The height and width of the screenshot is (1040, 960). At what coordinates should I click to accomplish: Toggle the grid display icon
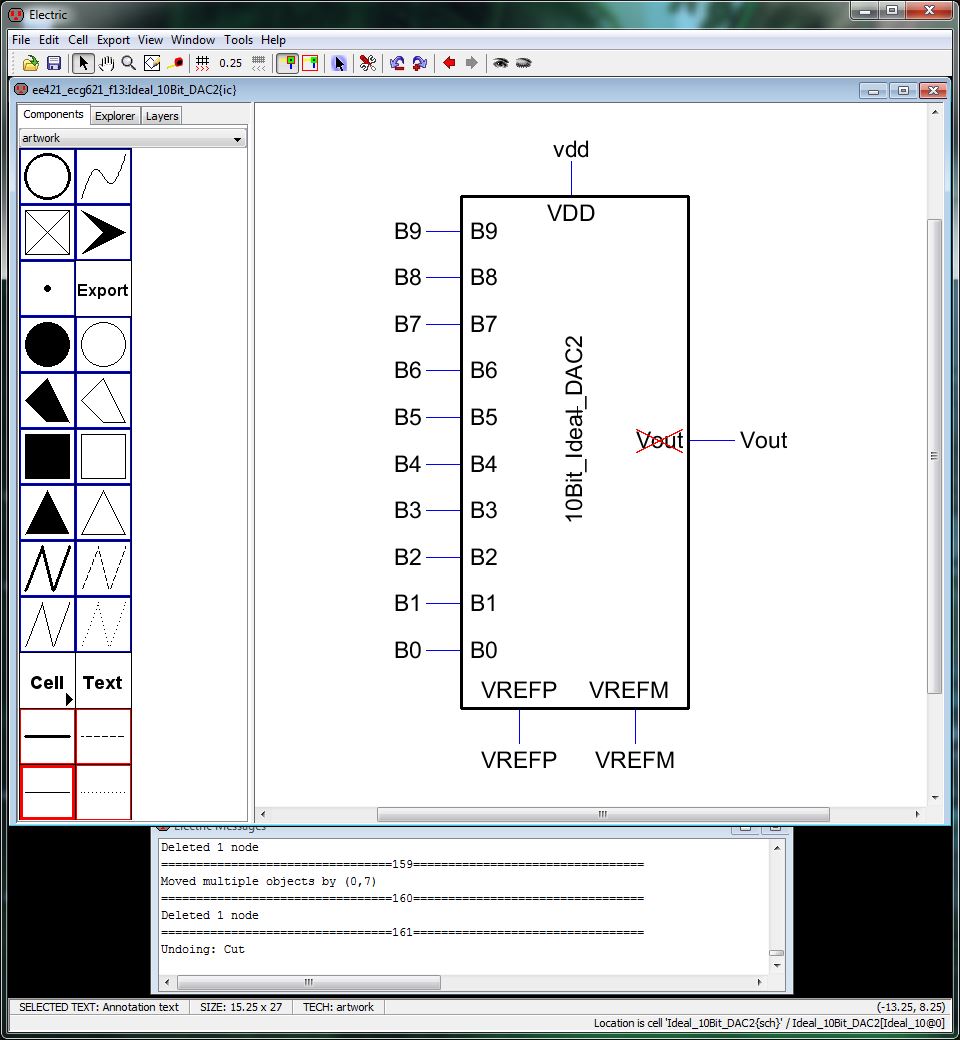pos(203,63)
